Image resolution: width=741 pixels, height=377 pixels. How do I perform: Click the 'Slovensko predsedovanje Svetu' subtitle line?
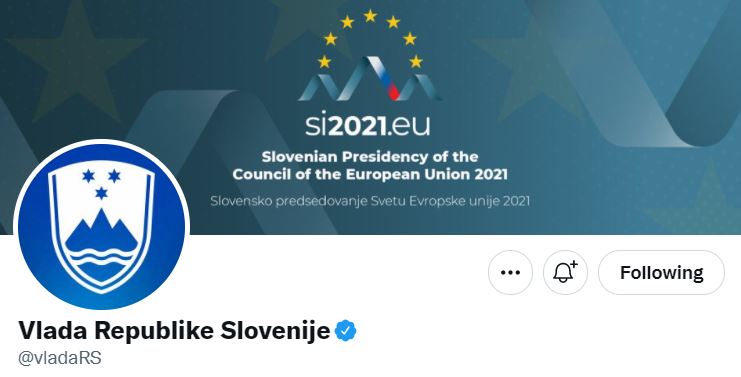(x=370, y=201)
